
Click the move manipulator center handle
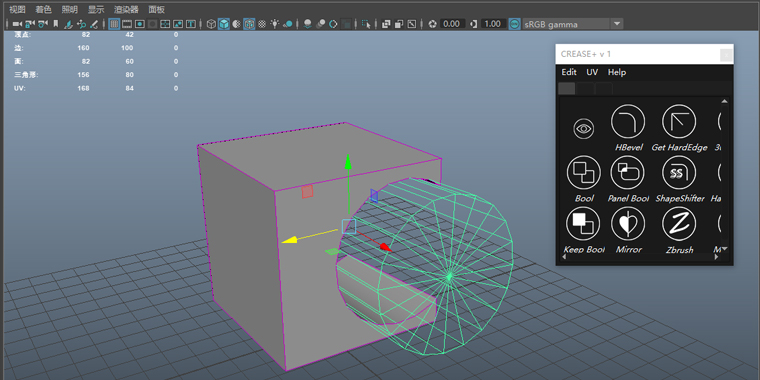click(348, 226)
